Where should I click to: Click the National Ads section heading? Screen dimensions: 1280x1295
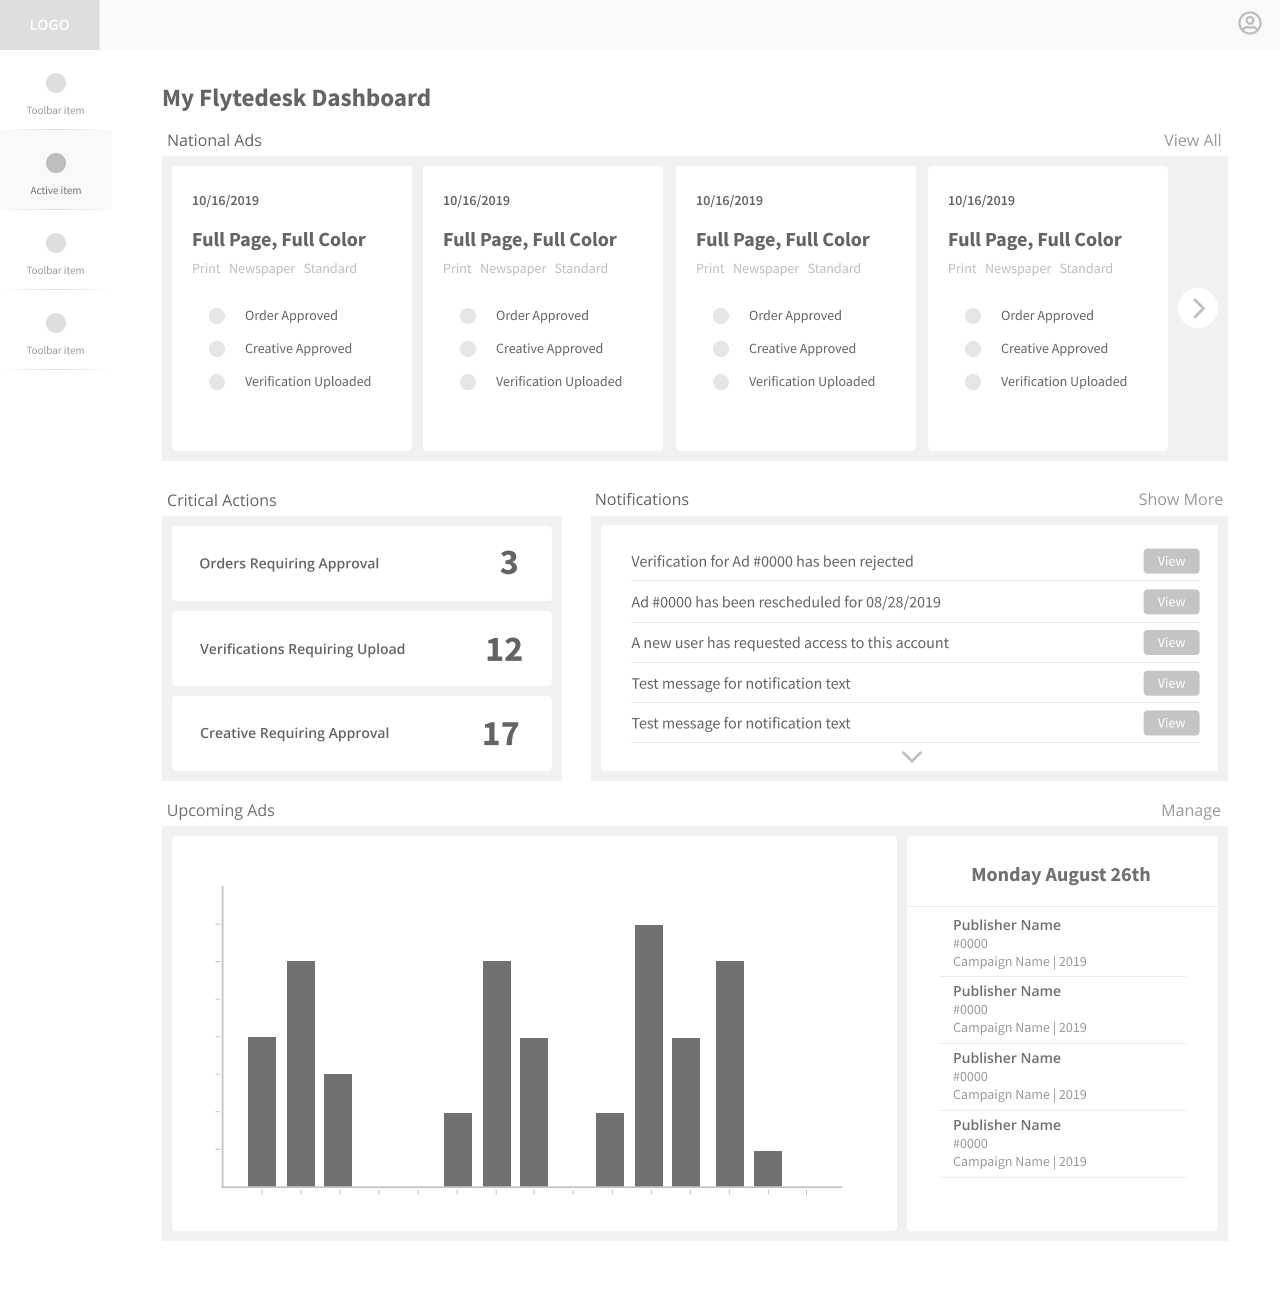[x=214, y=140]
